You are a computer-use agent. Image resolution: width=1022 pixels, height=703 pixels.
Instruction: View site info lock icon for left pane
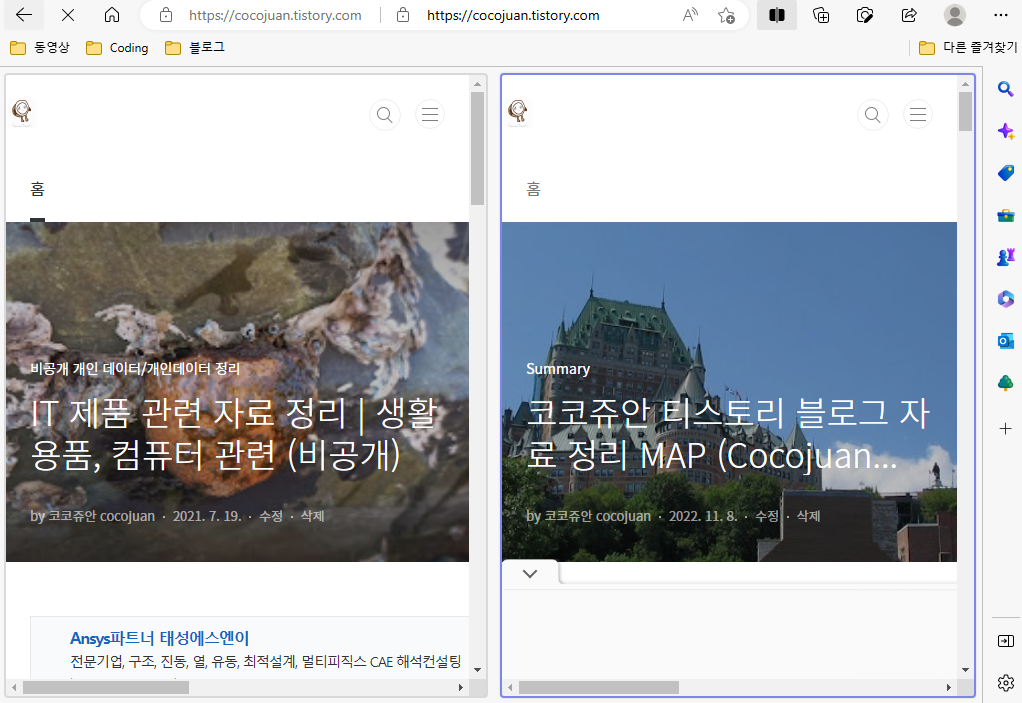(166, 15)
